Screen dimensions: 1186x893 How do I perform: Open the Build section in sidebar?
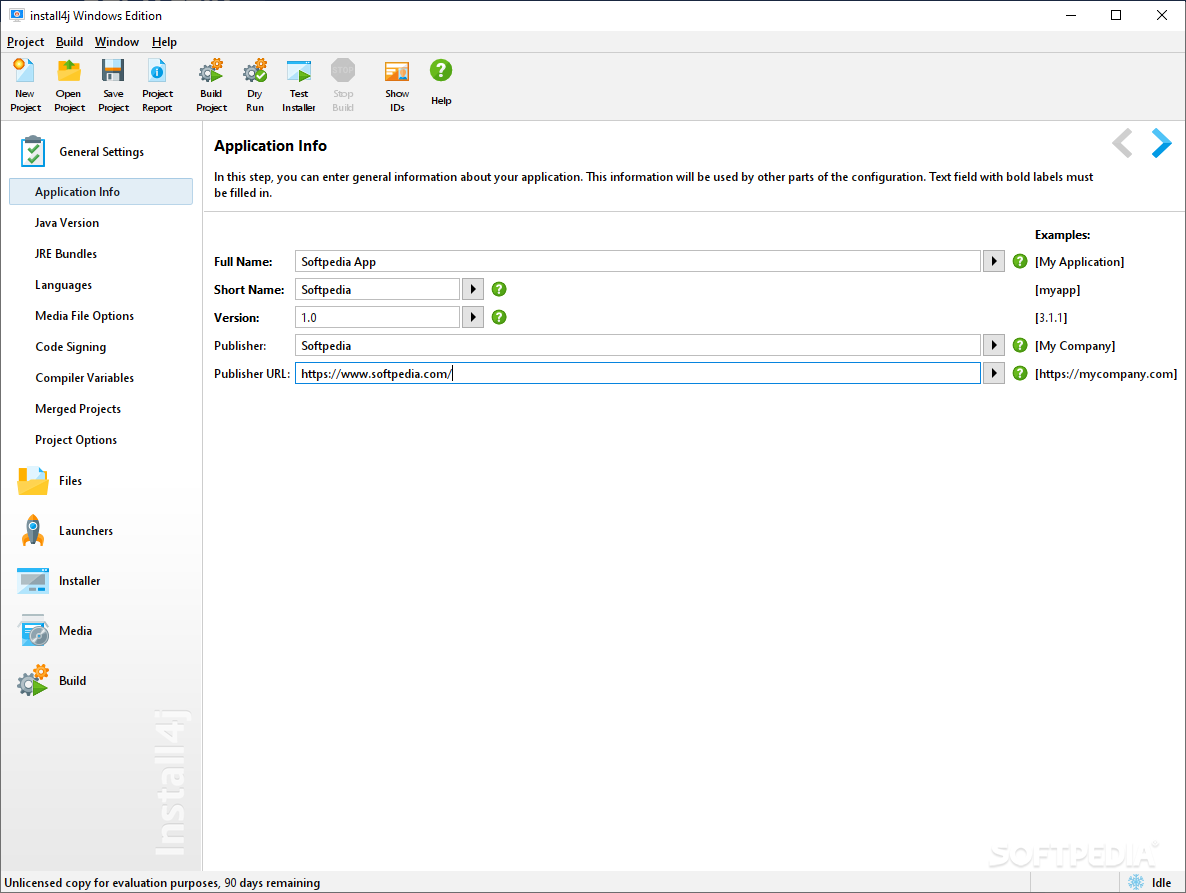[x=73, y=681]
